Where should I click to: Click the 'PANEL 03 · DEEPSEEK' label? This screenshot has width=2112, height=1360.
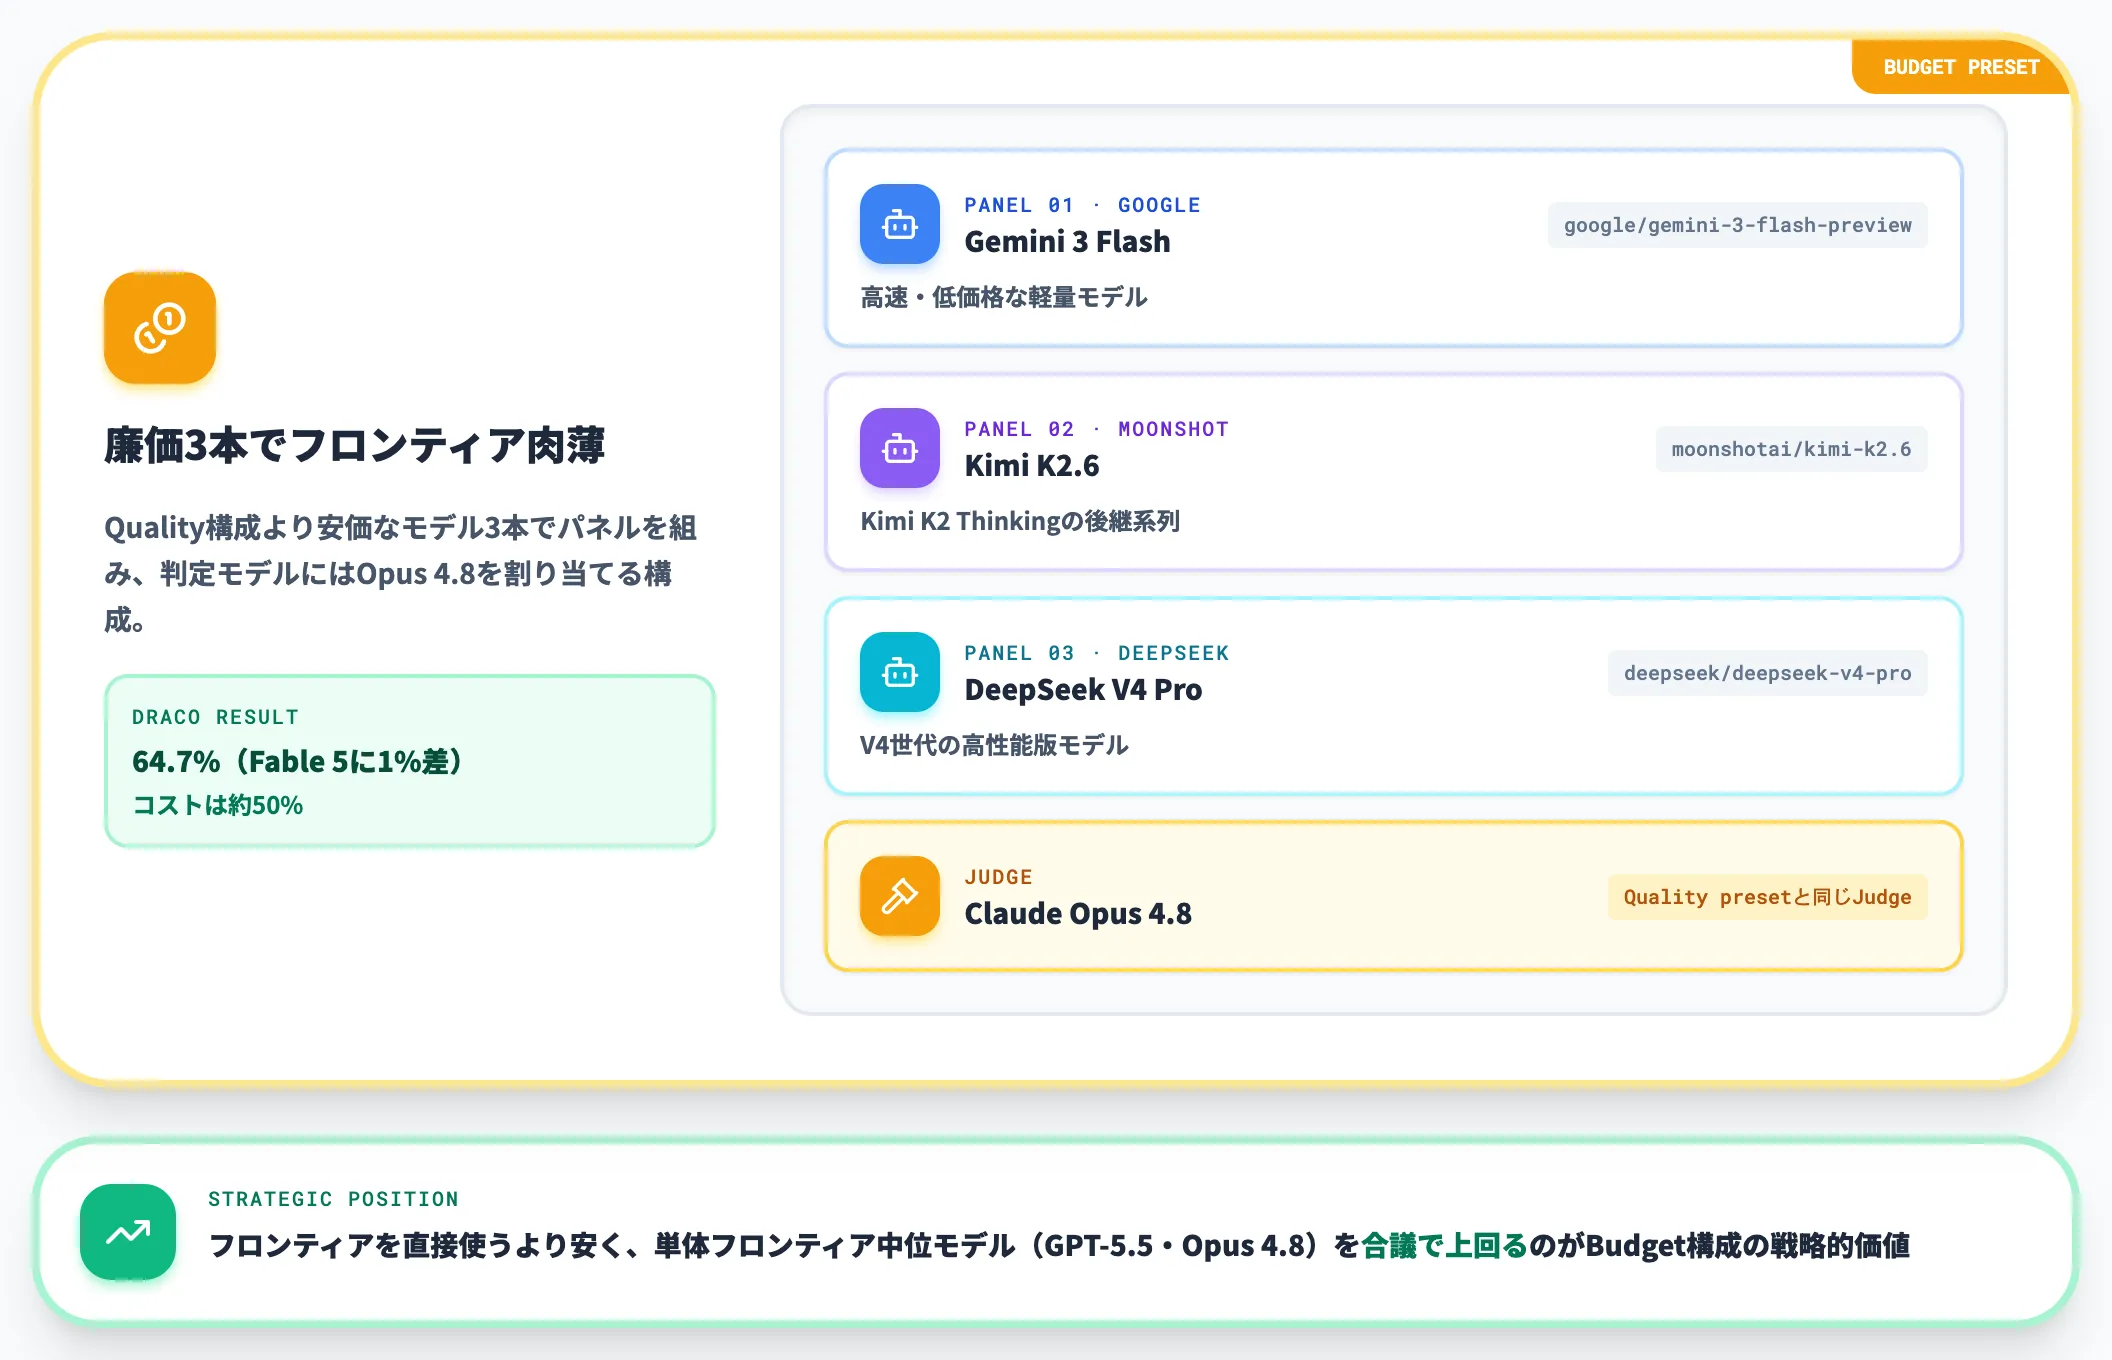pos(1096,653)
